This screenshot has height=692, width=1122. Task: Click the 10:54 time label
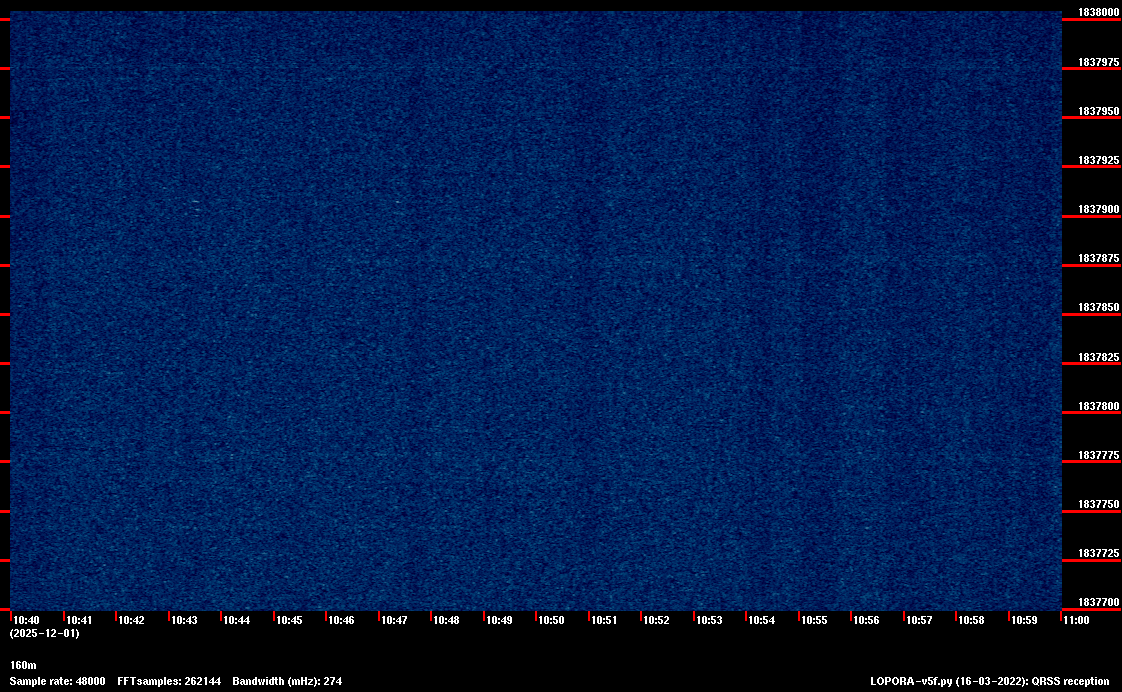(x=761, y=620)
